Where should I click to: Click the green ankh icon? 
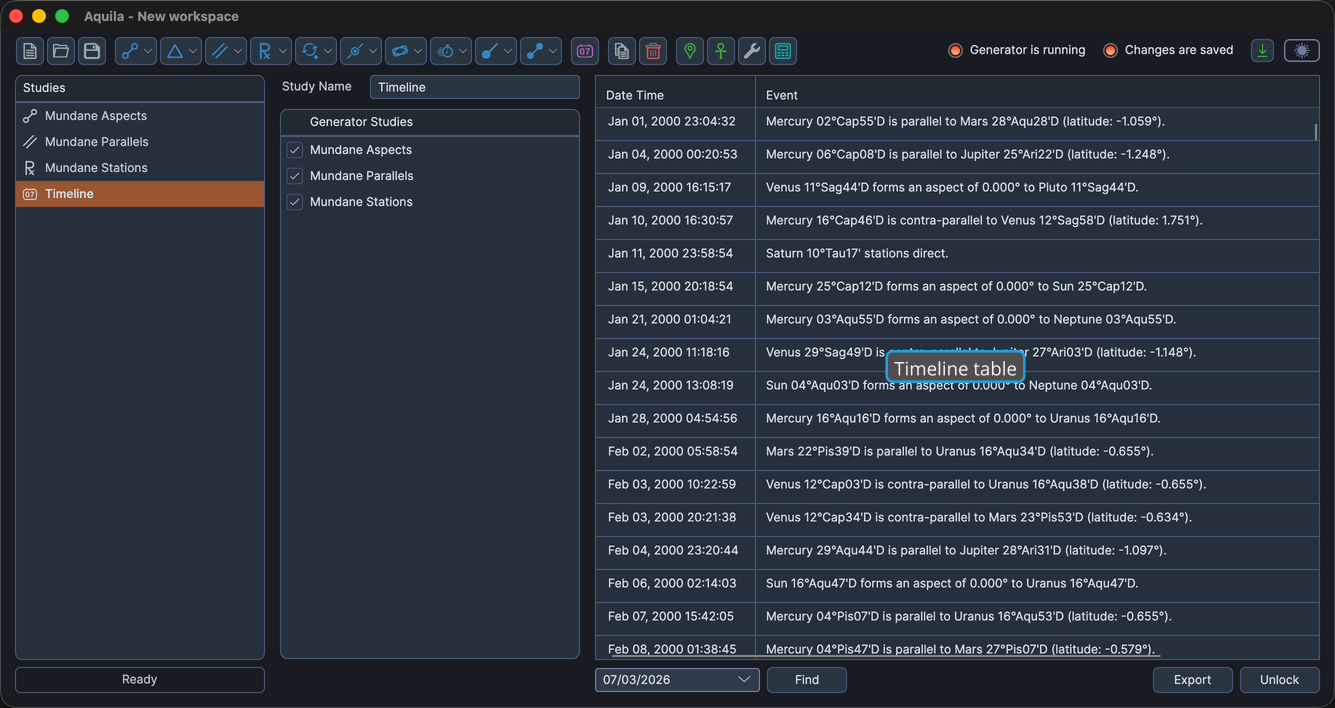(x=721, y=51)
